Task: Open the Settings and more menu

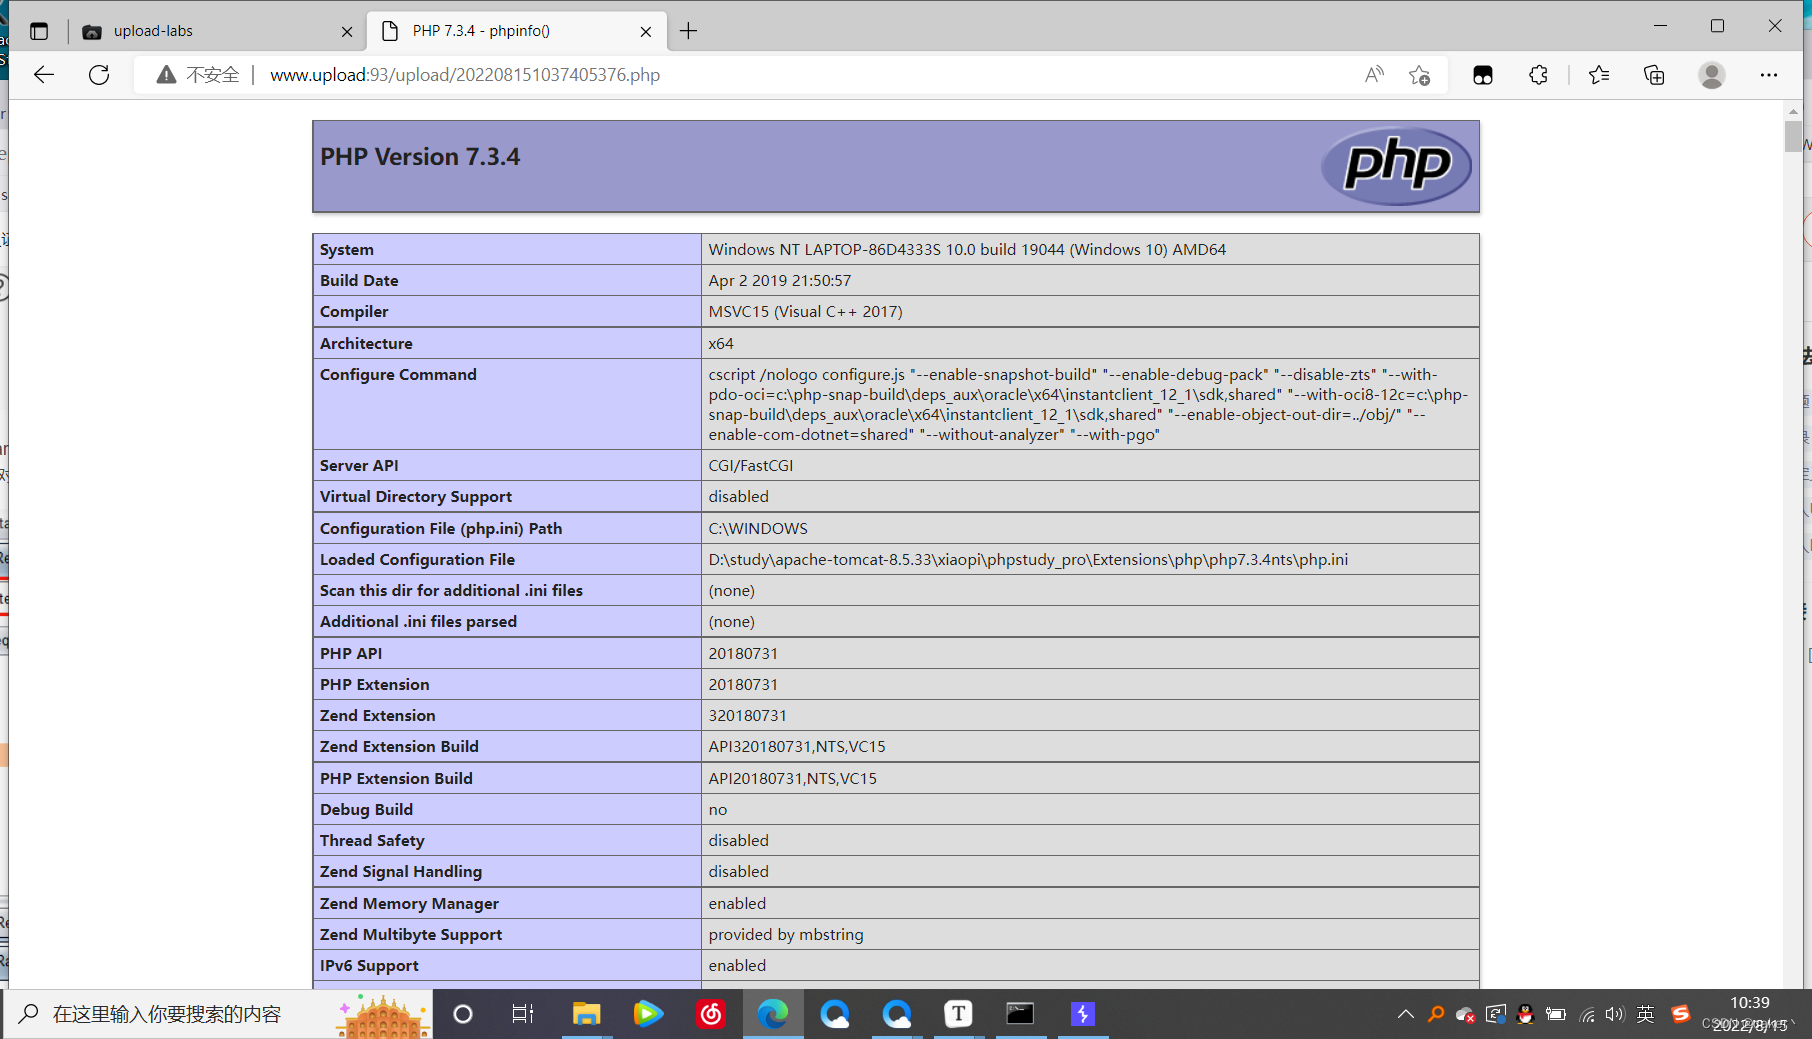Action: (x=1768, y=75)
